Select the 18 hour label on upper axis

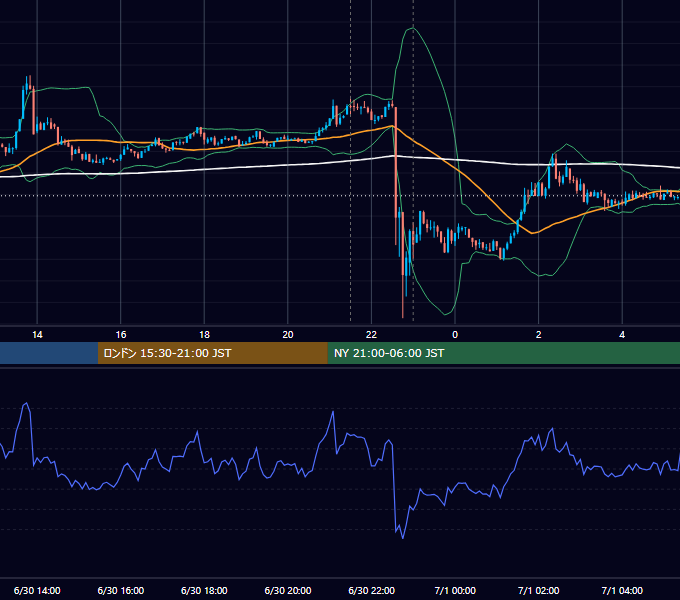click(x=204, y=335)
